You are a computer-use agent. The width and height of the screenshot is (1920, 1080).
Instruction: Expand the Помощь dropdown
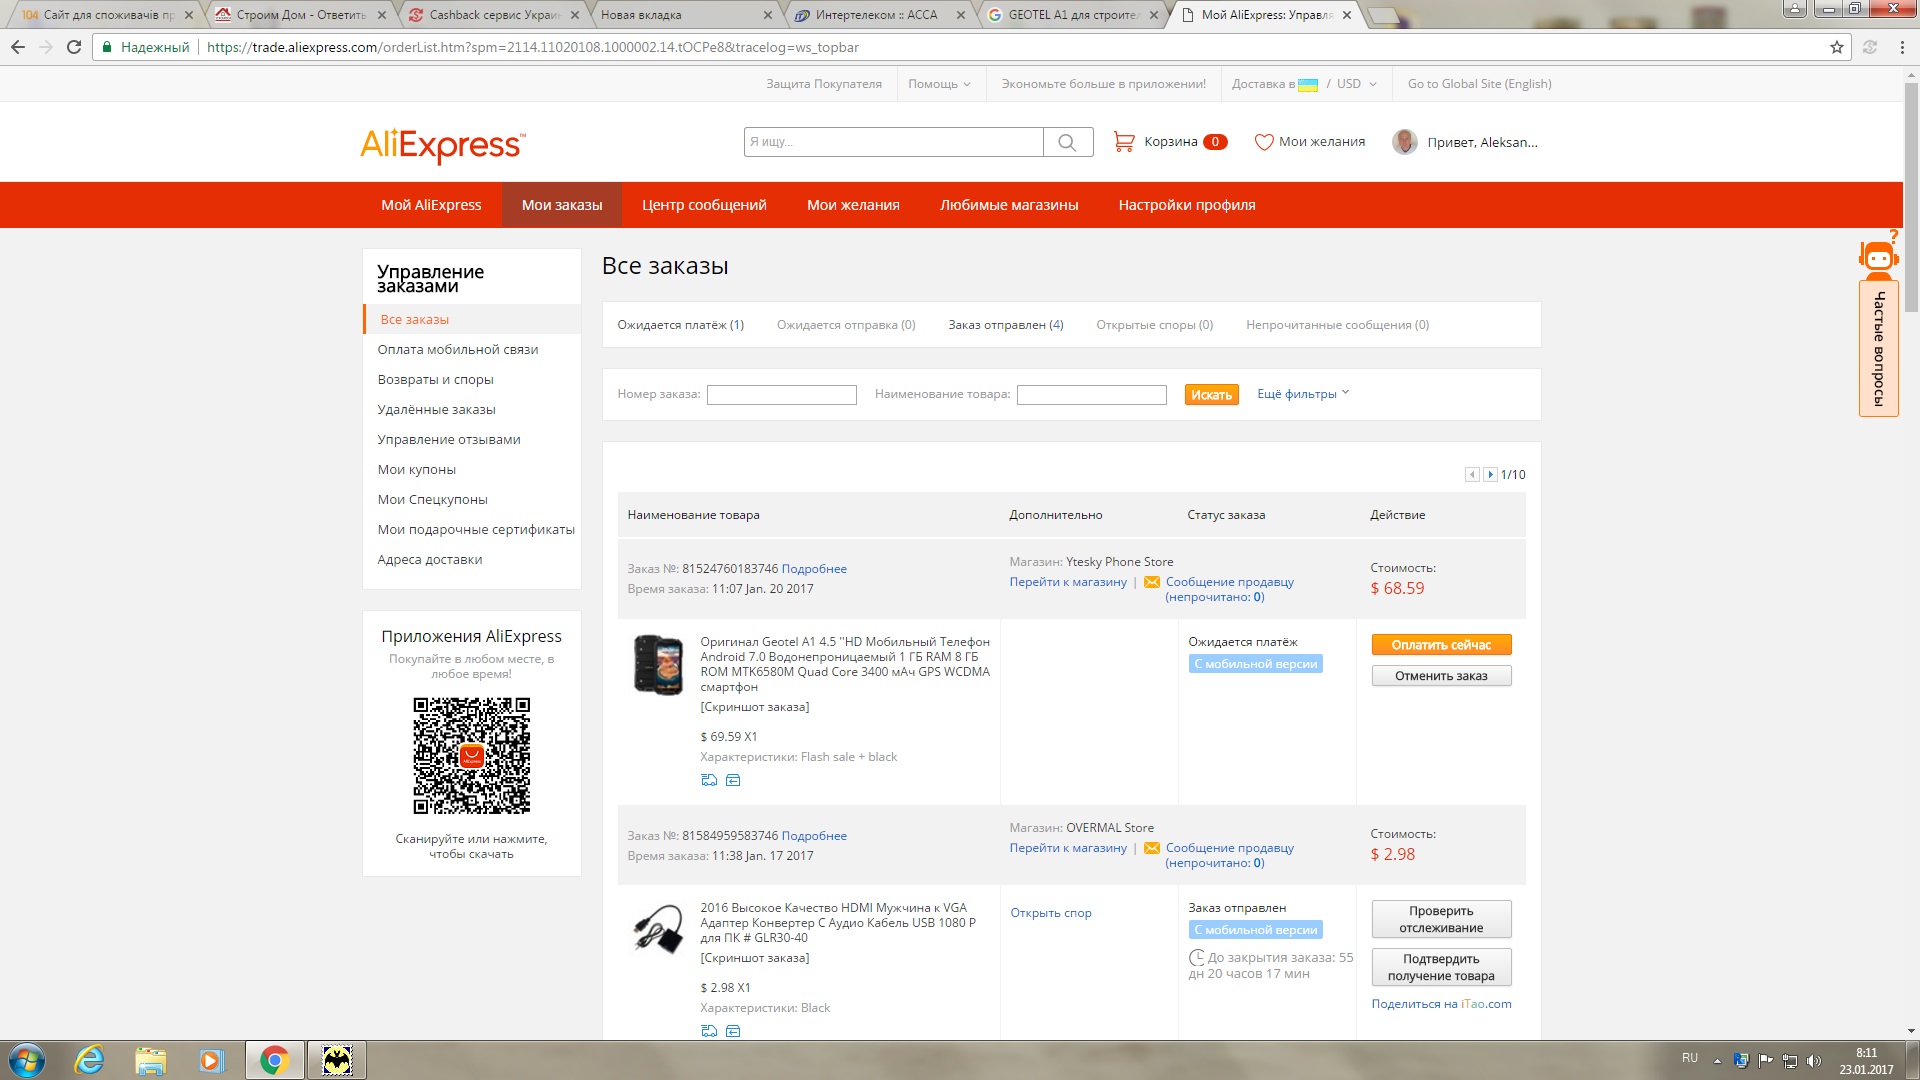tap(939, 84)
